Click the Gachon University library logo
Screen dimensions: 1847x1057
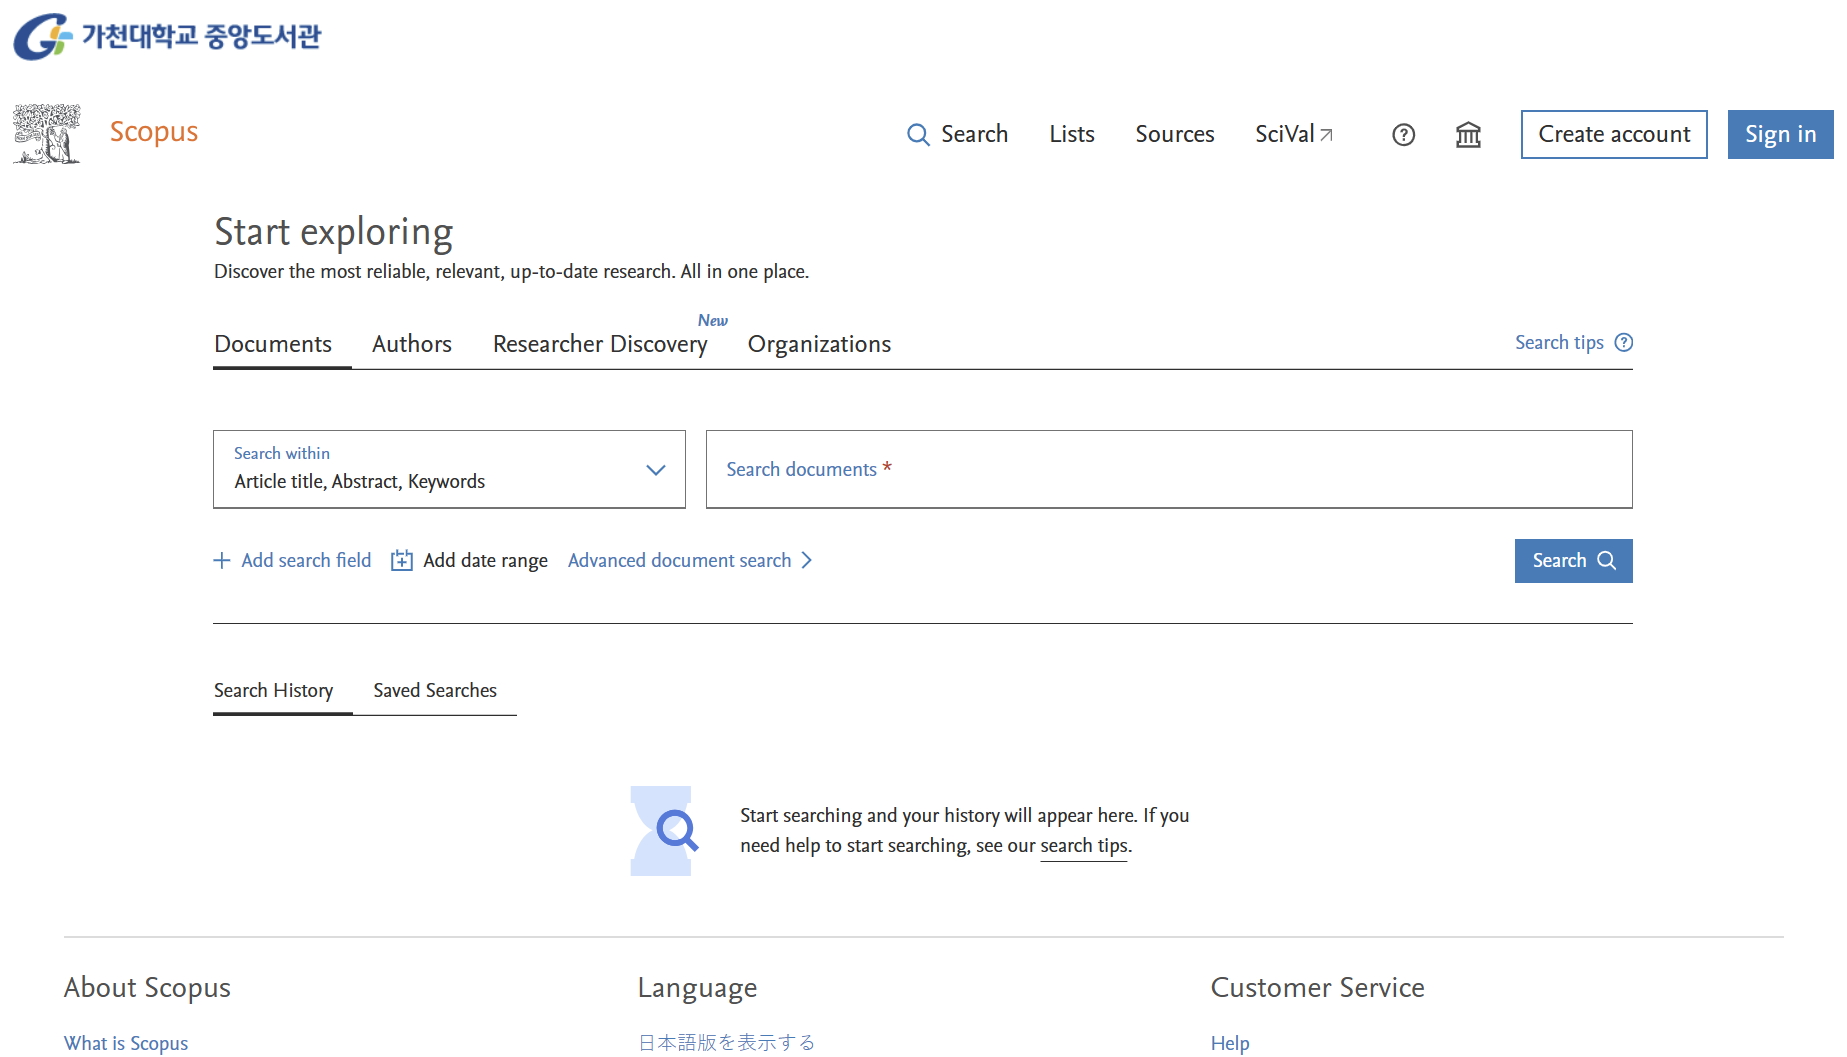pyautogui.click(x=167, y=36)
